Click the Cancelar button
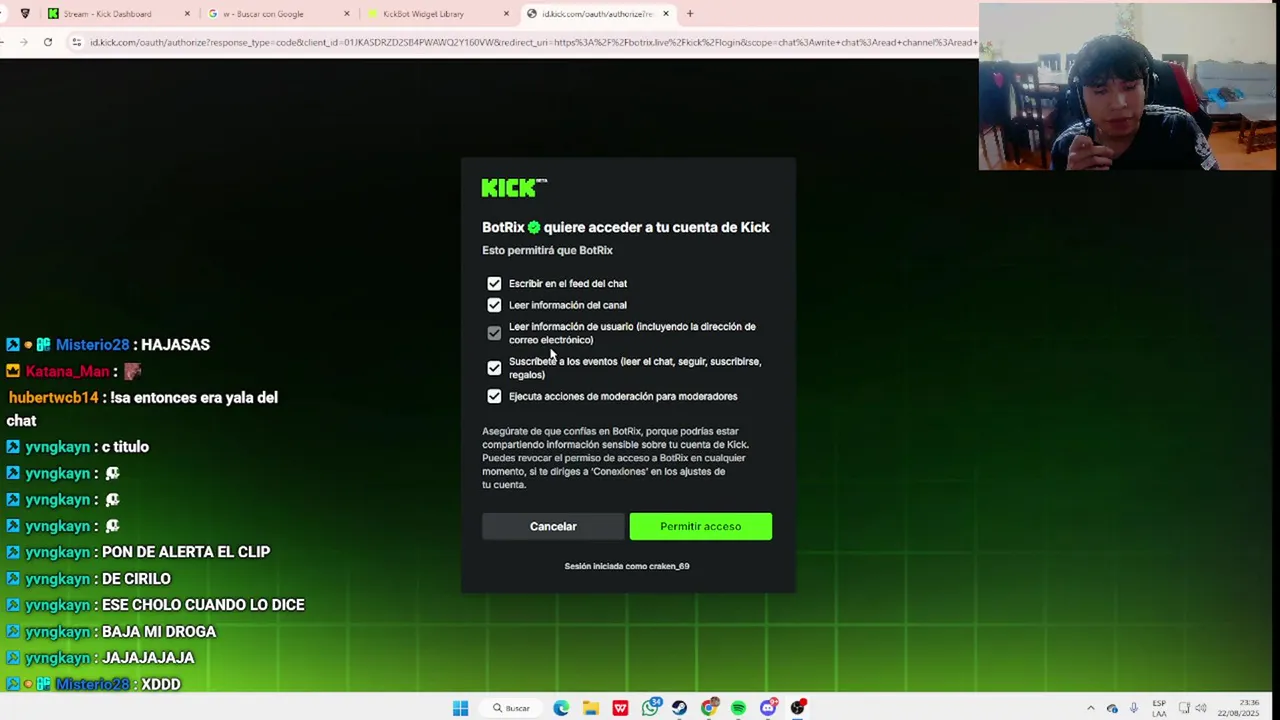The image size is (1280, 720). coord(553,526)
